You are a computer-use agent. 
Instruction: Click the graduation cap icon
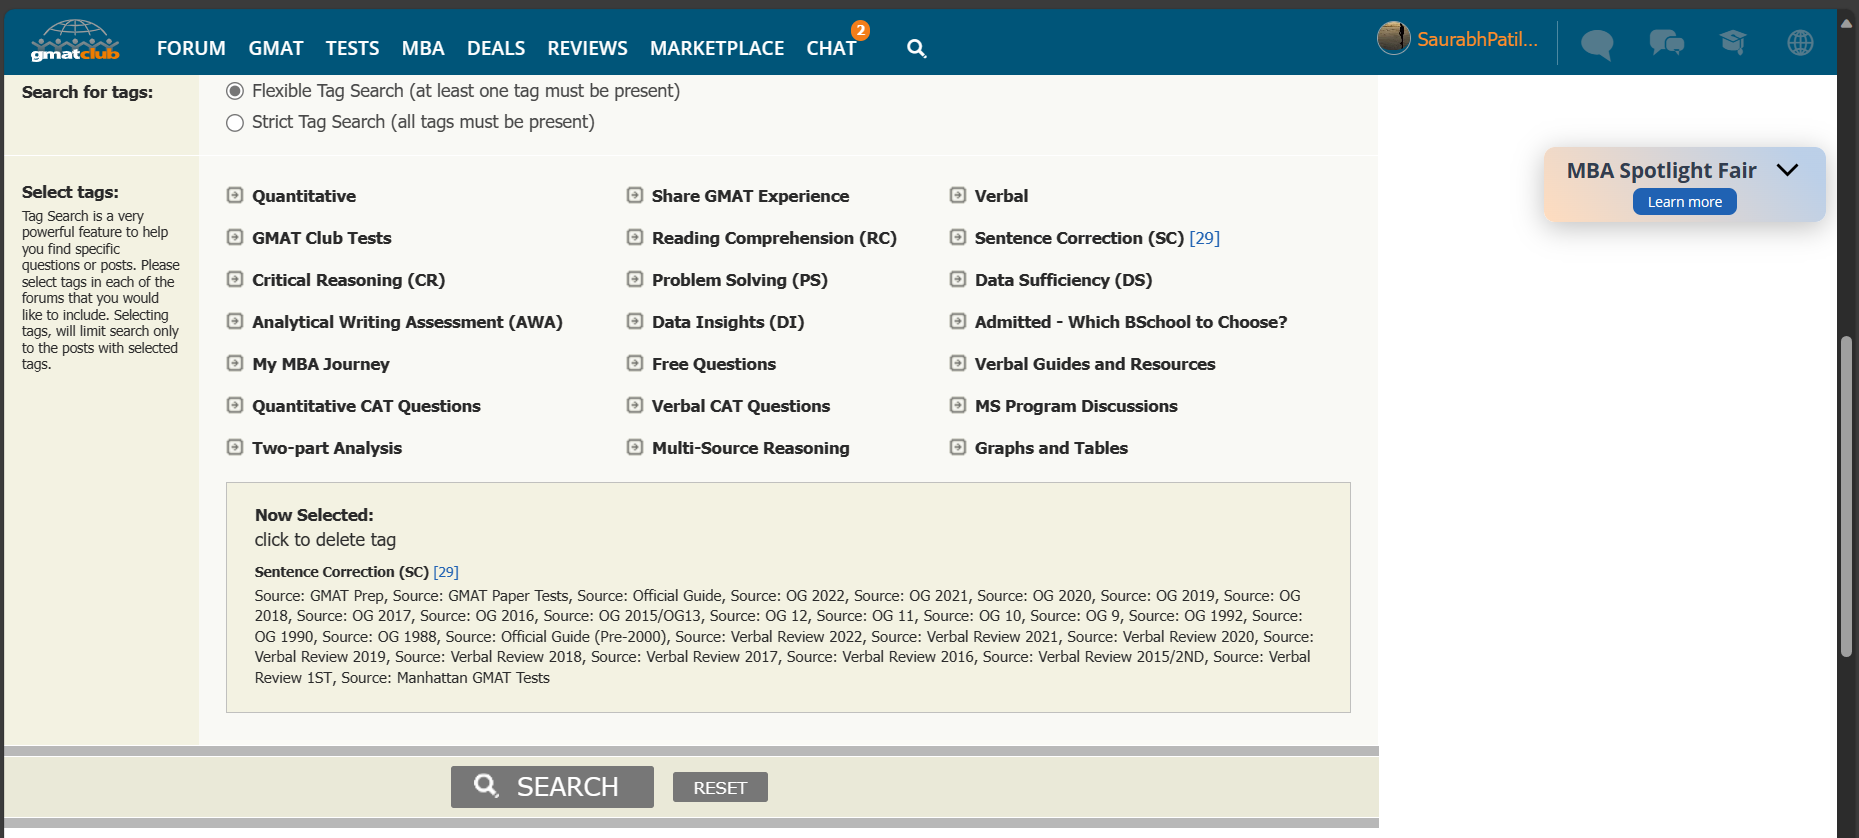click(1733, 42)
